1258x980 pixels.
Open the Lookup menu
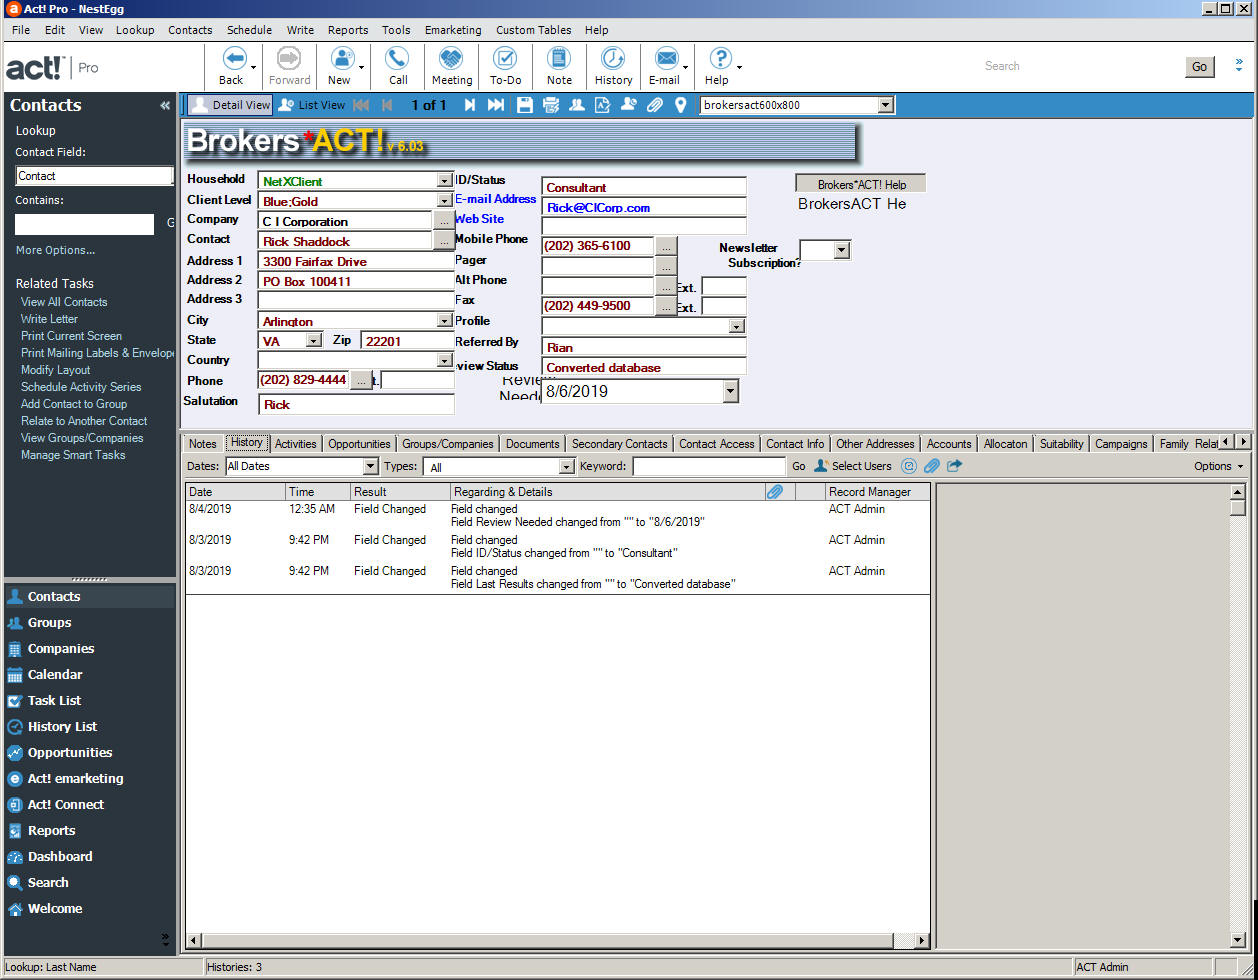pos(135,30)
